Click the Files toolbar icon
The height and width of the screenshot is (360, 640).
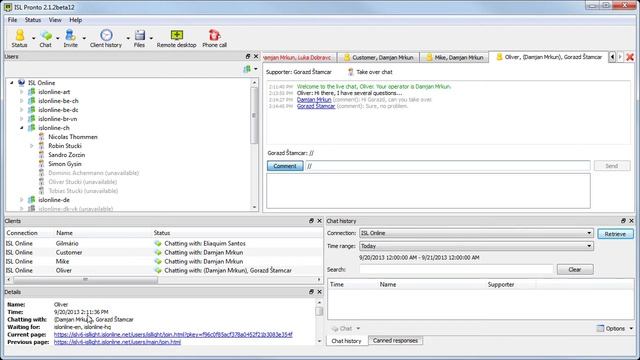click(139, 38)
